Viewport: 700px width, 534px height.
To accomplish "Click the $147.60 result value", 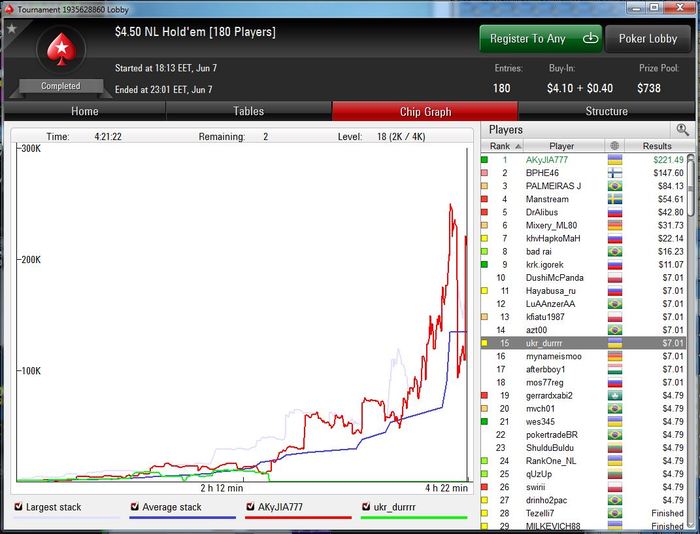I will 668,173.
